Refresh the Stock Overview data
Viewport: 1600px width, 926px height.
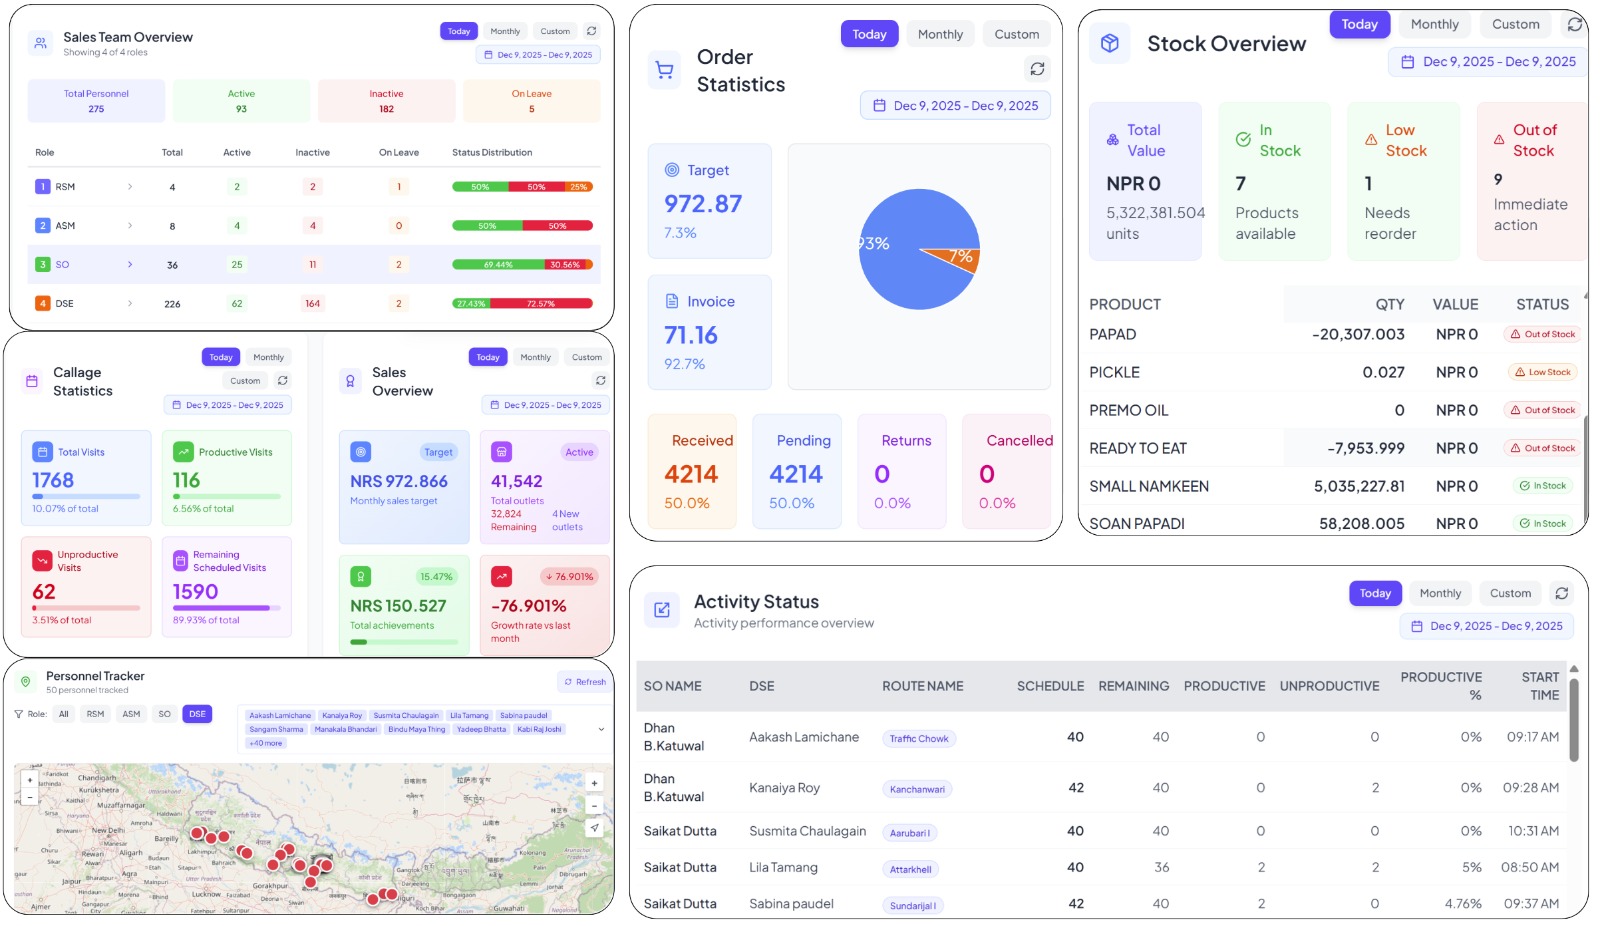click(1575, 24)
